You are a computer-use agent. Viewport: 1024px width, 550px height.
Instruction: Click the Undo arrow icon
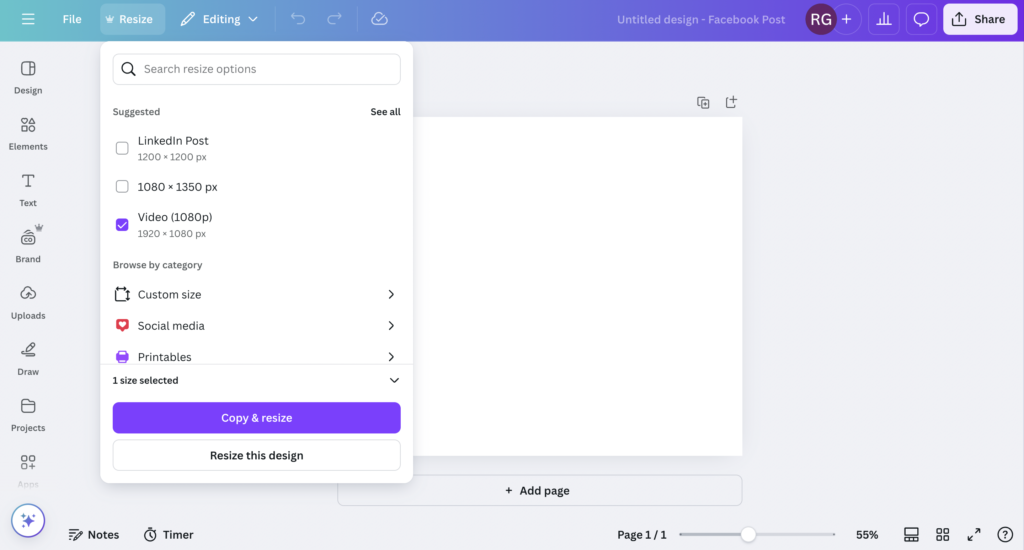298,19
